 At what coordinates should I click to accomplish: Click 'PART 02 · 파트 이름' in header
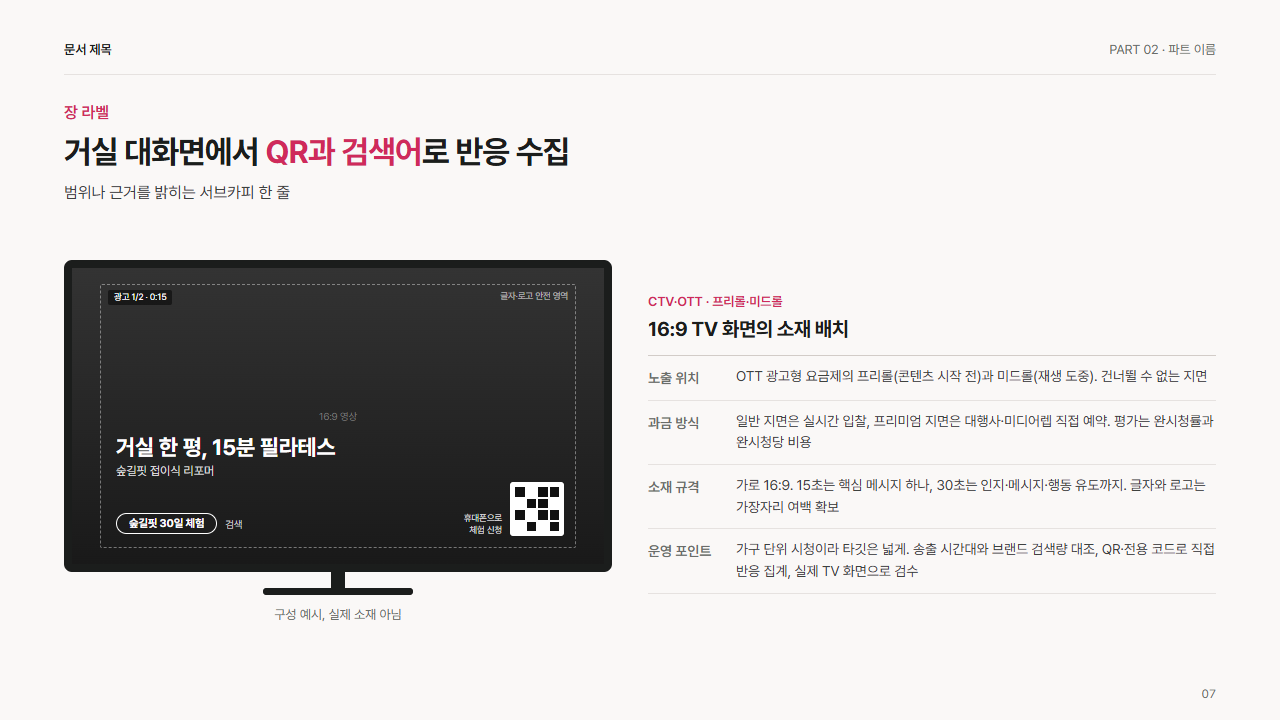click(x=1162, y=49)
